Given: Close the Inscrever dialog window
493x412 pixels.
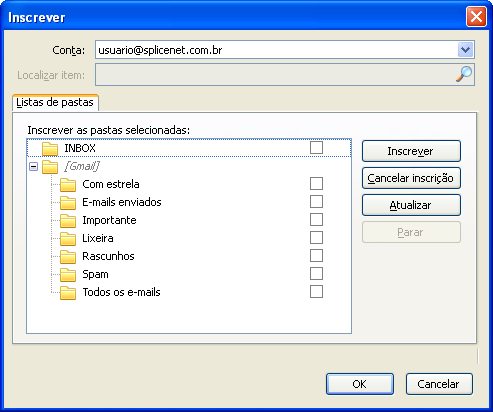Looking at the screenshot, I should [x=476, y=17].
